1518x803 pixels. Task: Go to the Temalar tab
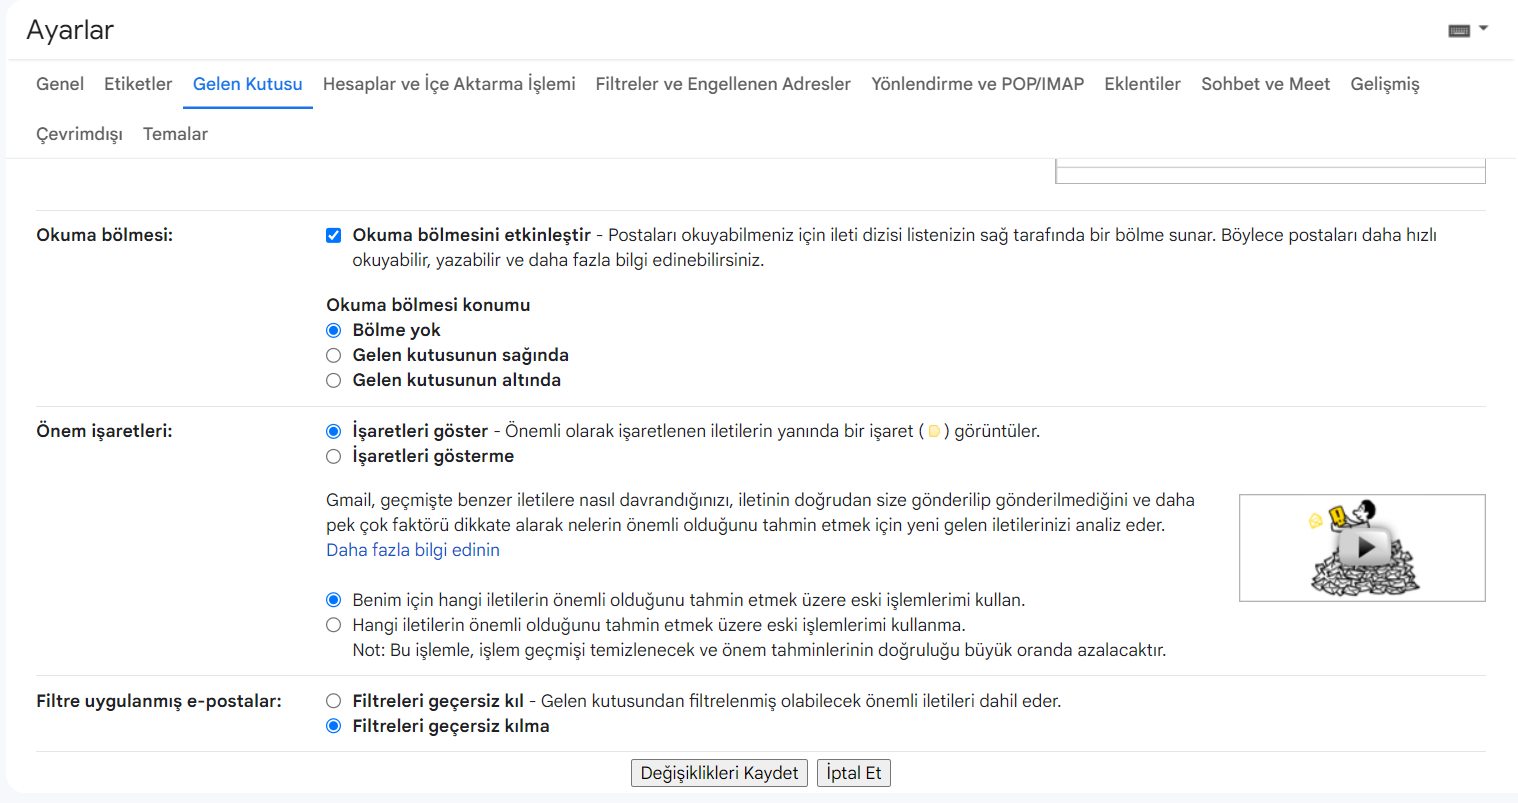(175, 134)
